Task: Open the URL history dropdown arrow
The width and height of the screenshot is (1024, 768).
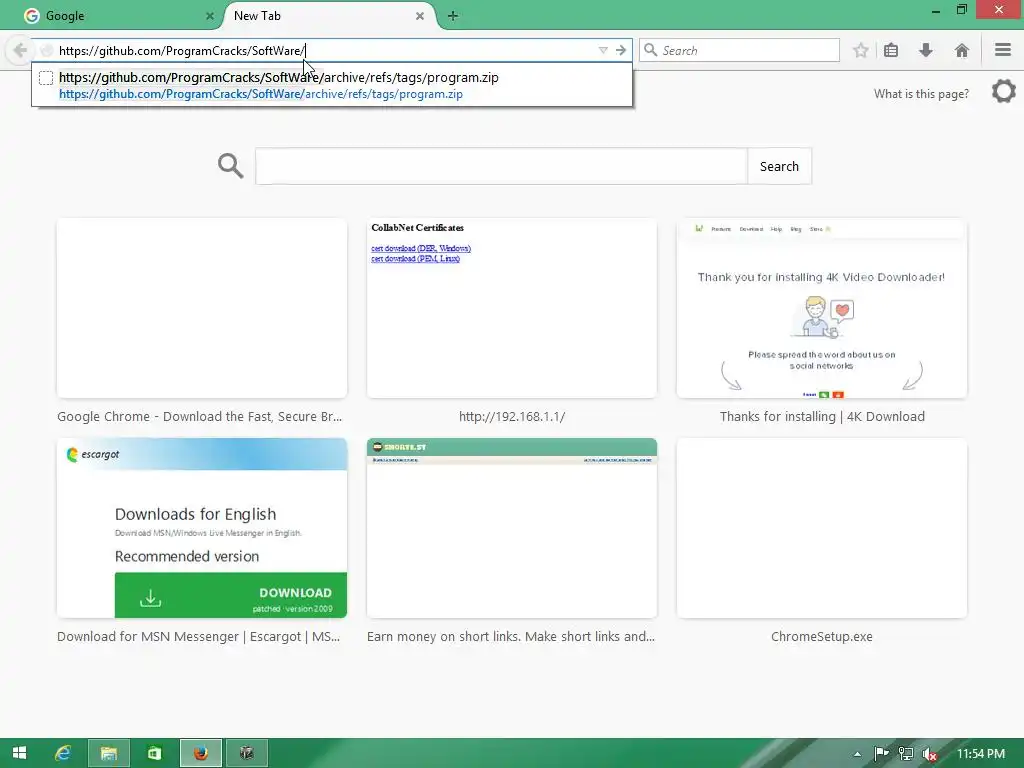Action: (603, 50)
